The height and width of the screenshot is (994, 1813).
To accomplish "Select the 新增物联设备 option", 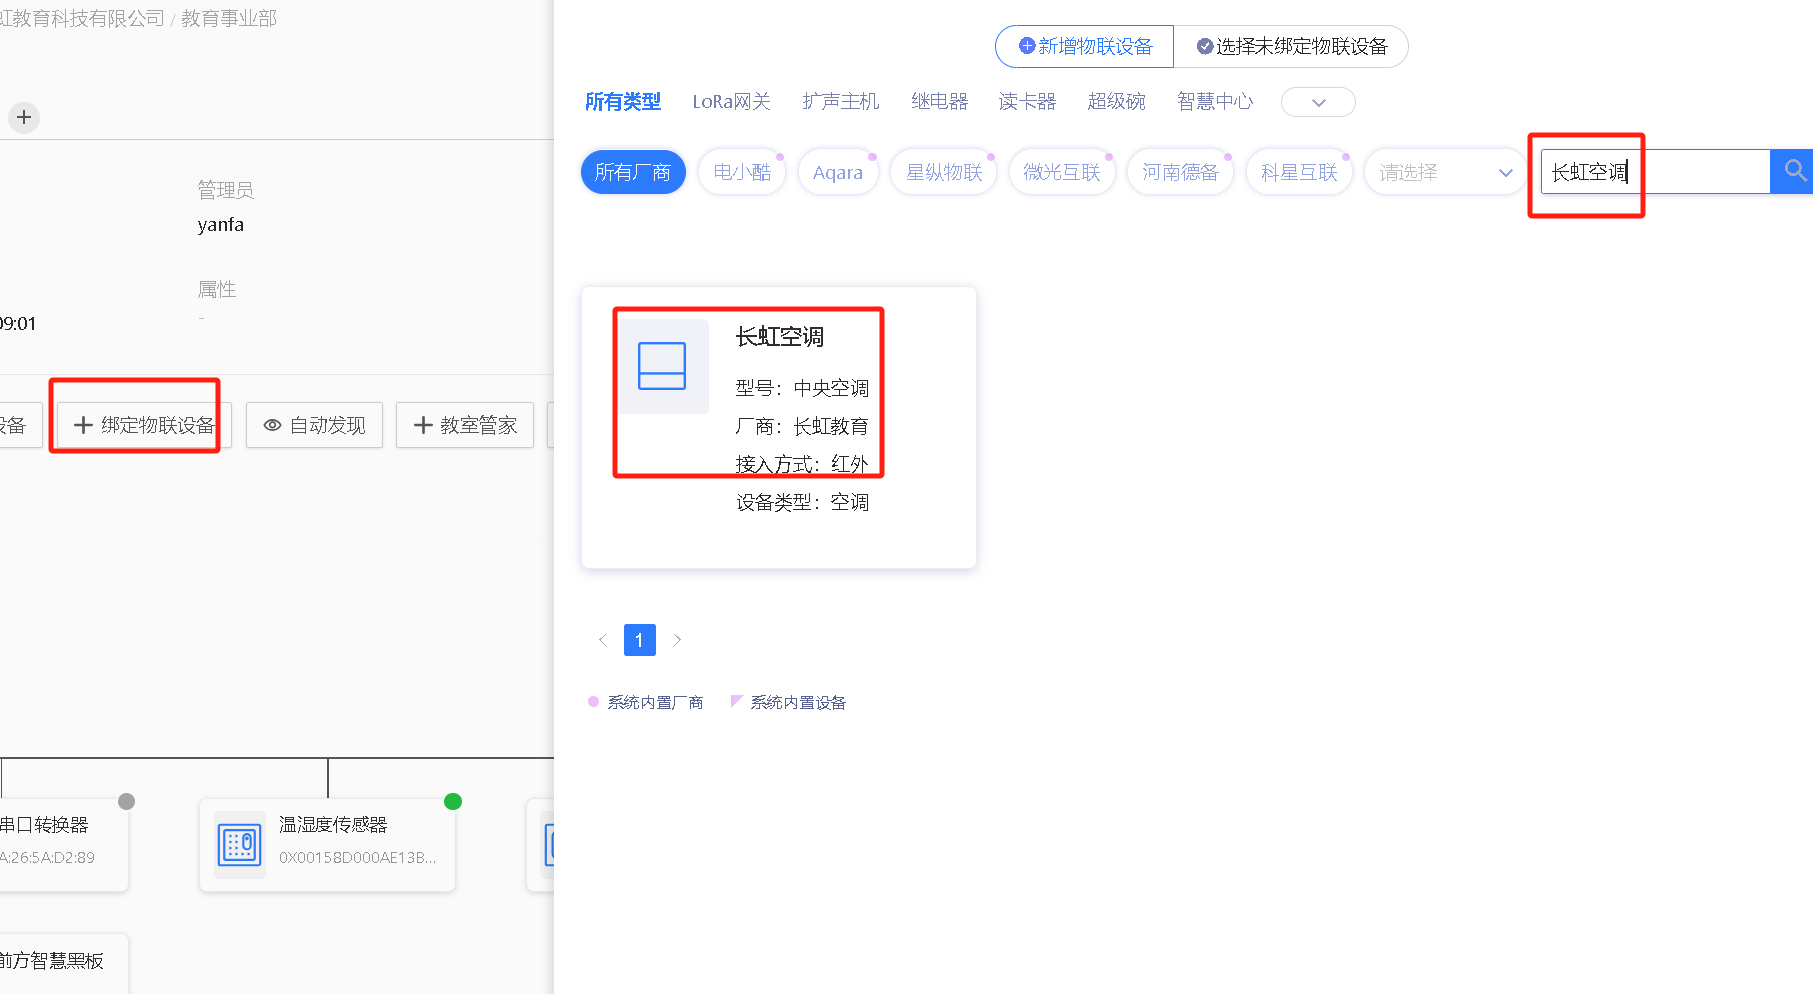I will 1085,47.
